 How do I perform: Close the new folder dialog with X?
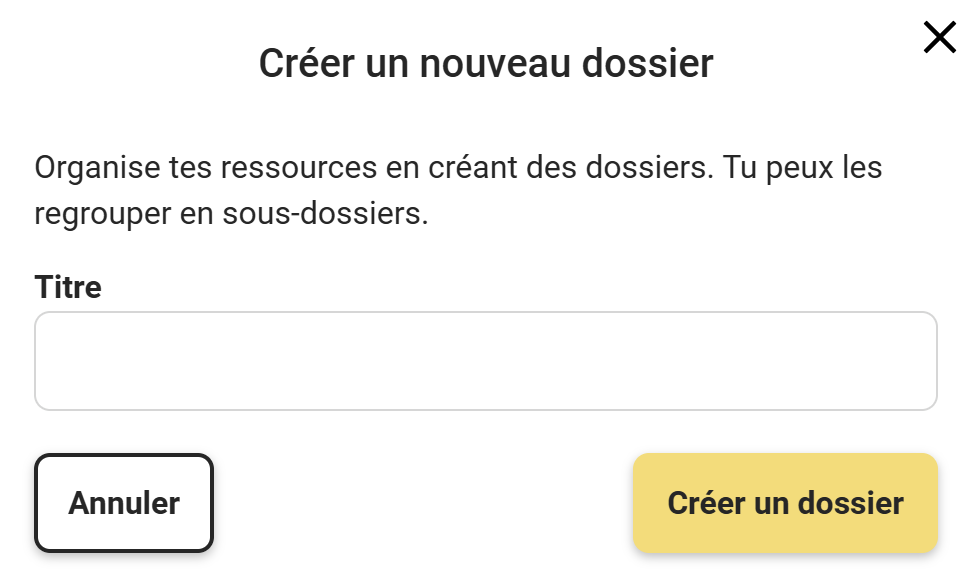click(939, 38)
